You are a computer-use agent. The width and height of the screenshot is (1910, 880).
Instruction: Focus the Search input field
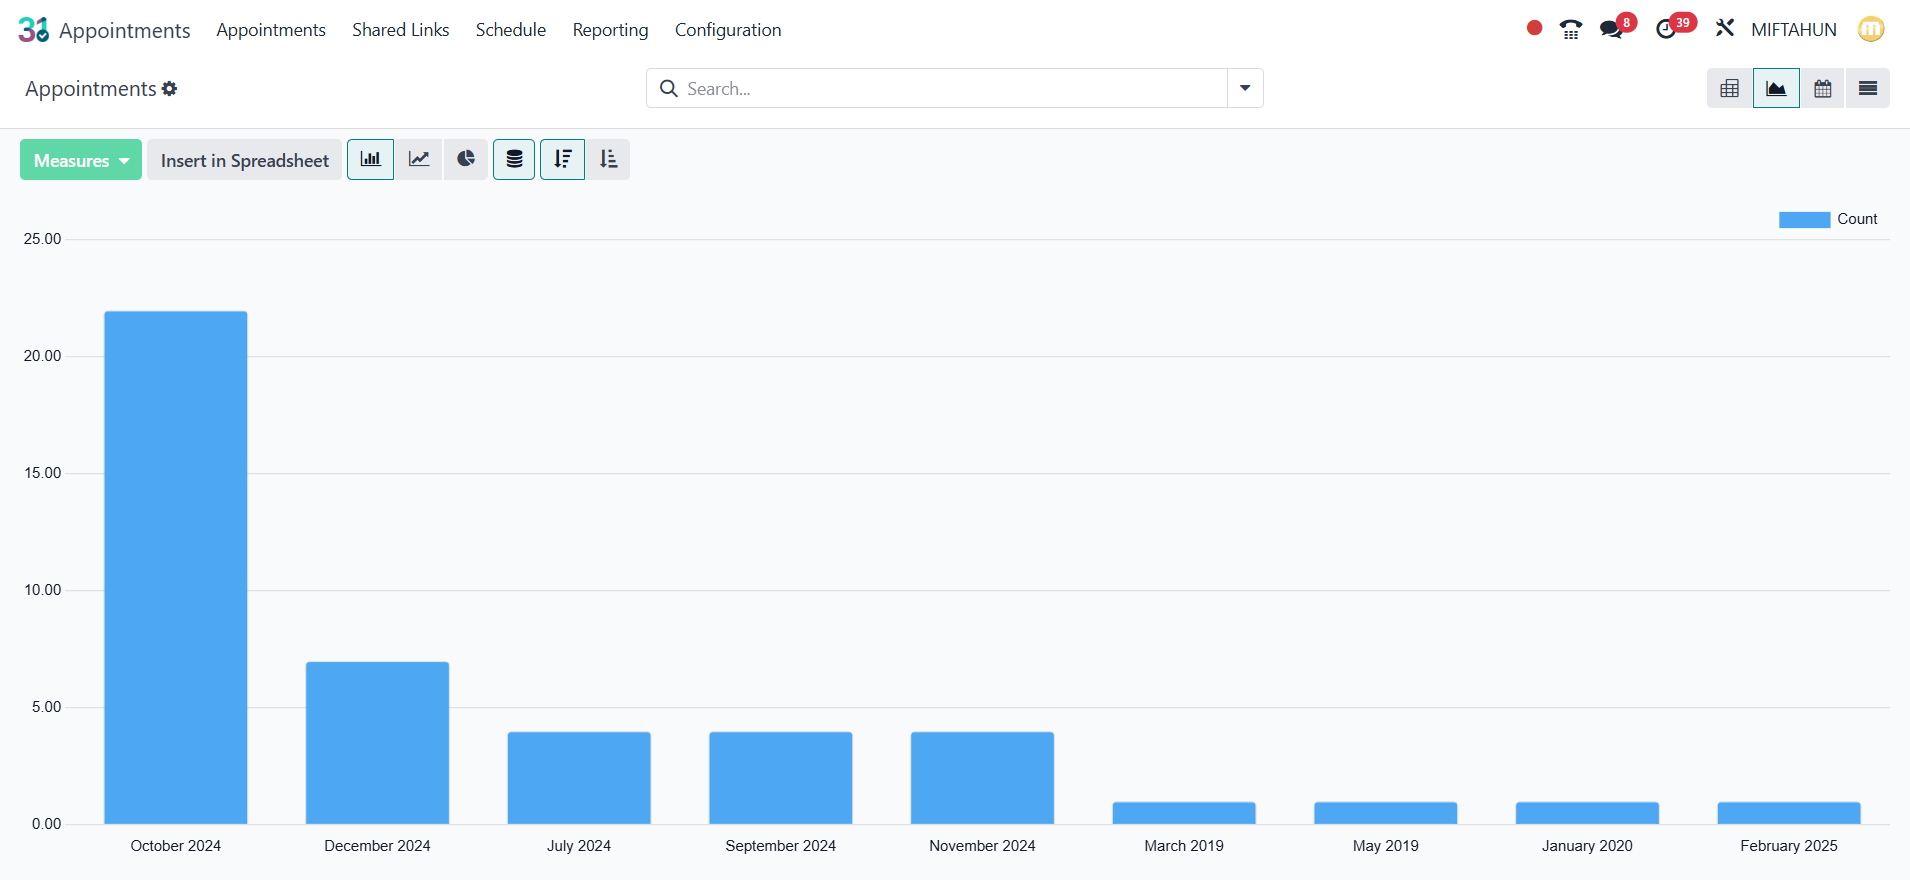click(x=954, y=88)
